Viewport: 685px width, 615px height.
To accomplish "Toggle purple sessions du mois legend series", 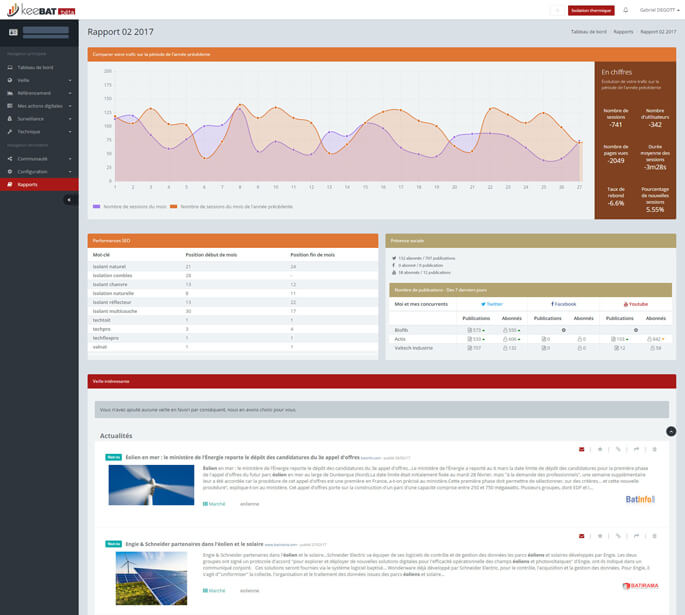I will click(130, 207).
